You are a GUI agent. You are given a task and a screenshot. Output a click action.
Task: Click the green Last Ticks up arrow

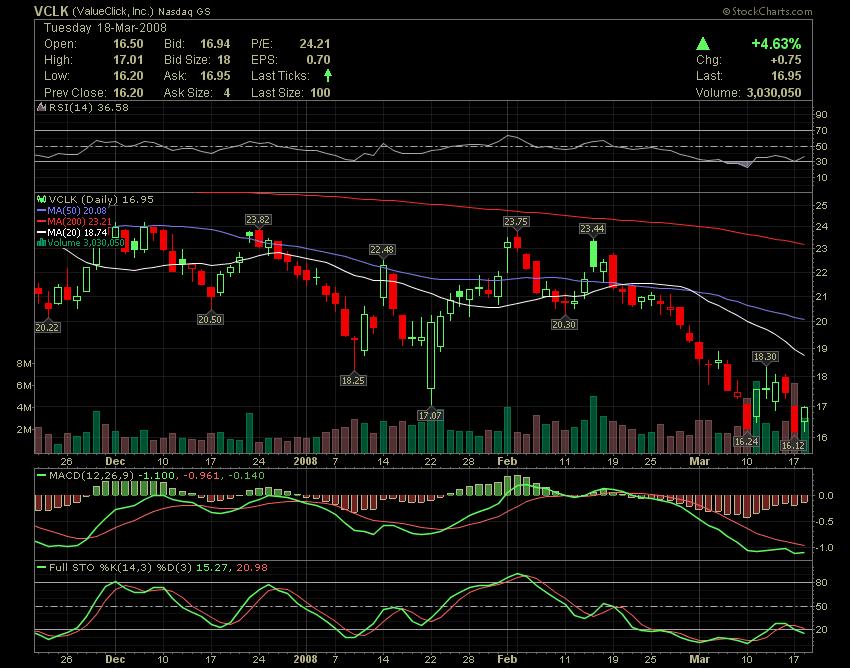point(327,75)
